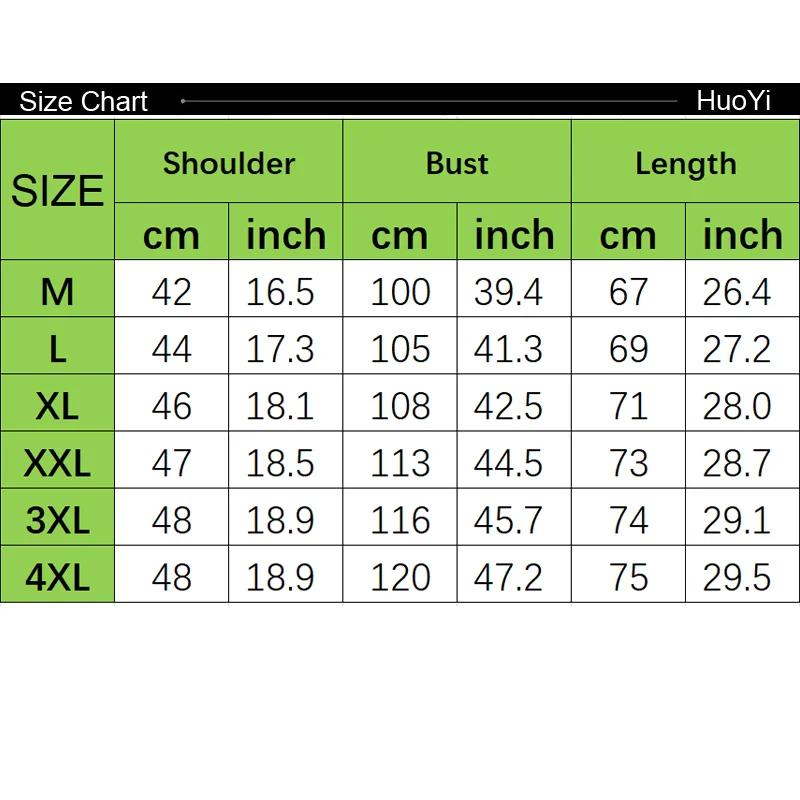Viewport: 800px width, 800px height.
Task: Click the shoulder value 46 cm cell
Action: 171,405
